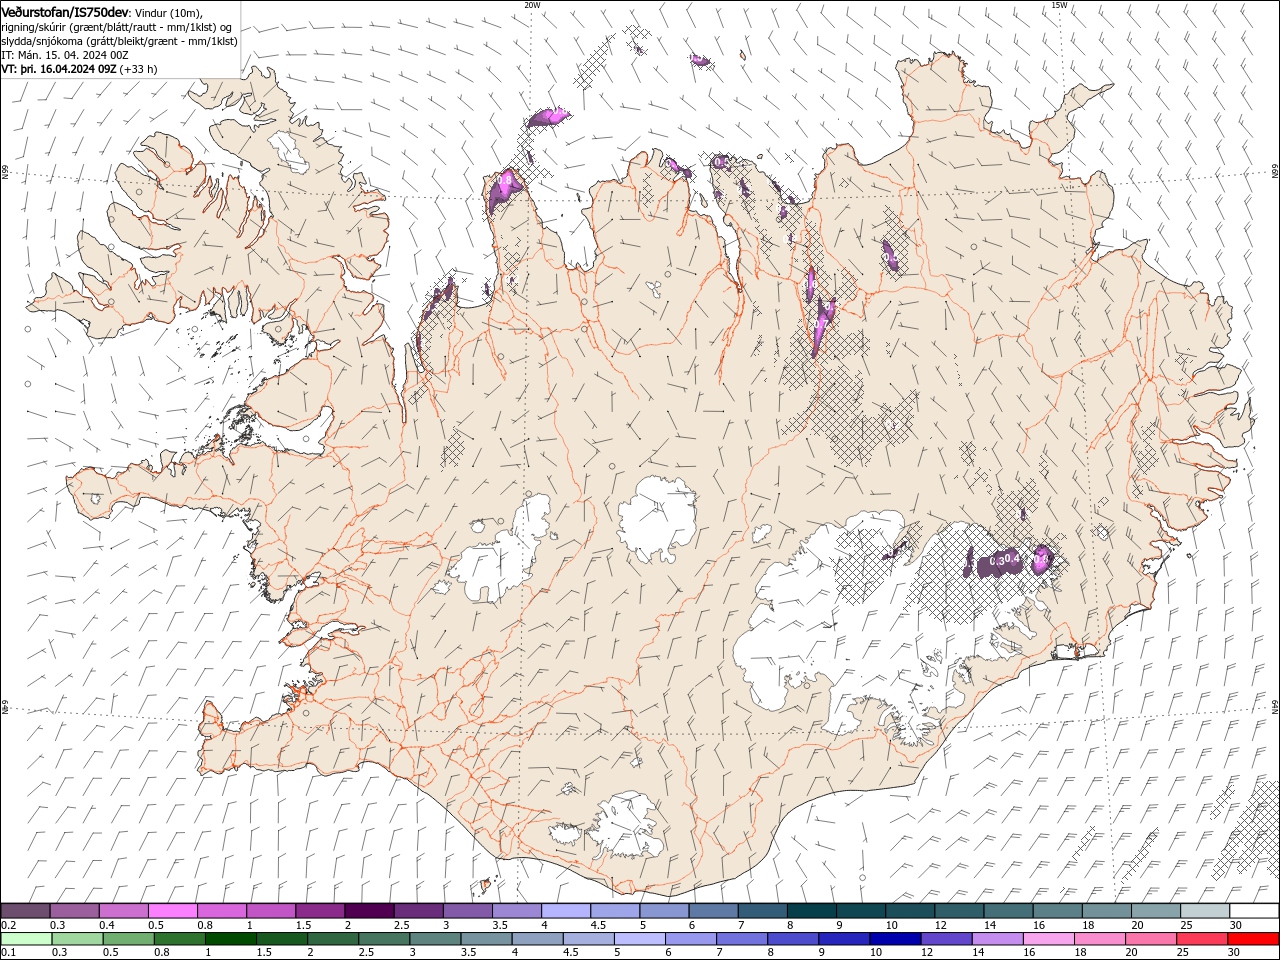Pick white upper legend swatch starting at 30
The width and height of the screenshot is (1280, 960).
click(1254, 911)
